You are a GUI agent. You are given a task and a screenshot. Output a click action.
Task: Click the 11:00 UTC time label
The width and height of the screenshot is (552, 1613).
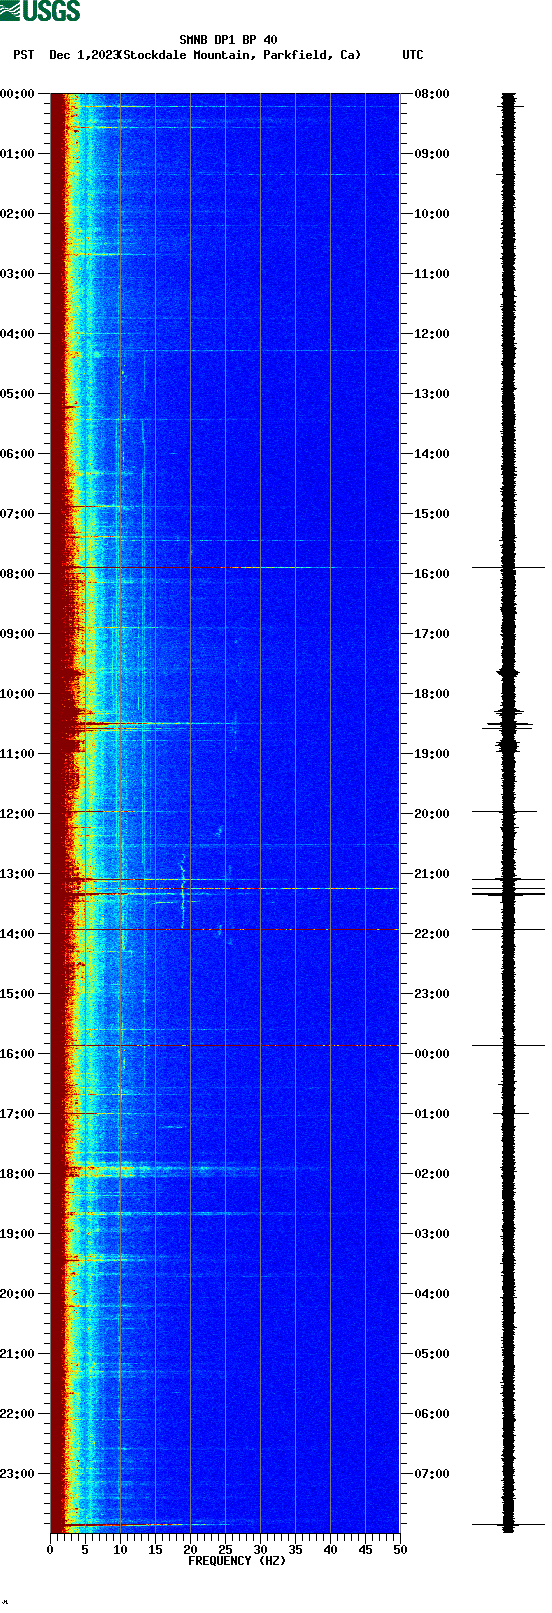(432, 274)
